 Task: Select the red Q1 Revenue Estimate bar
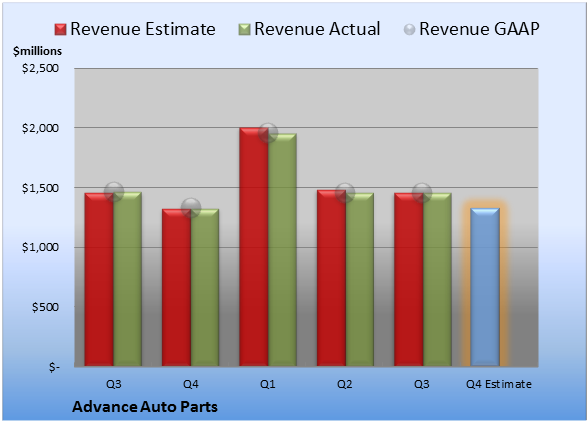click(254, 247)
